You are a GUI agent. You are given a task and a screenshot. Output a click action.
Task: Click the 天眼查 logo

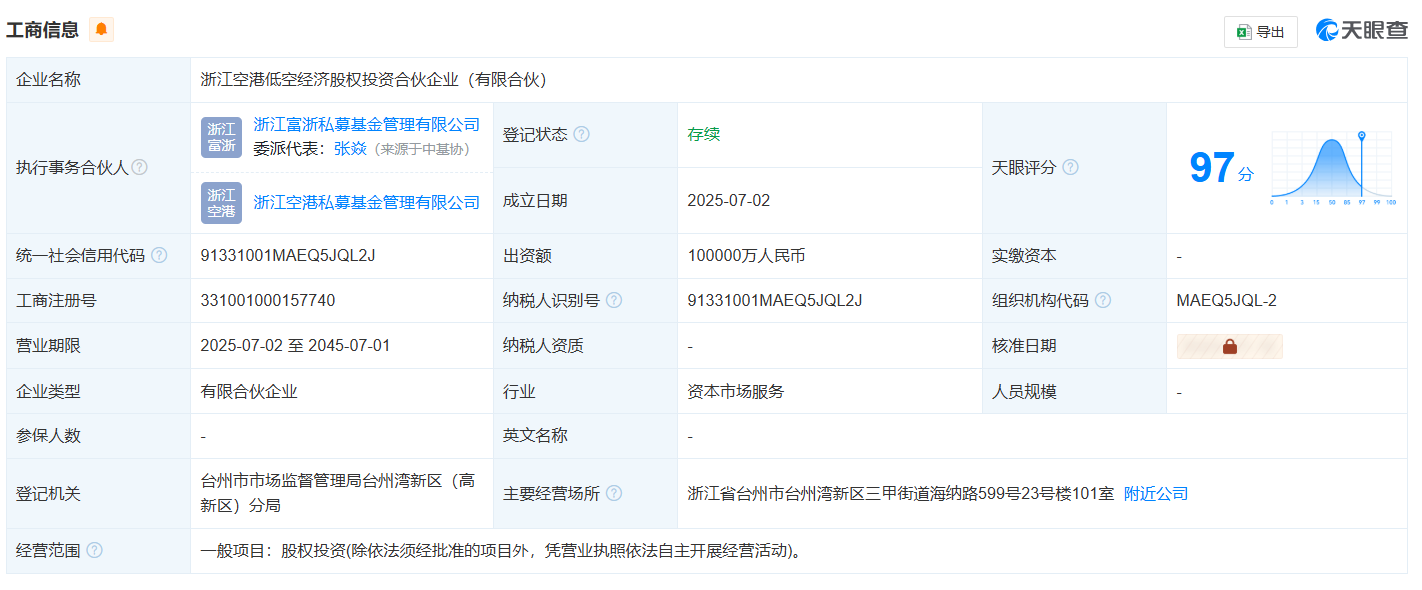coord(1361,31)
